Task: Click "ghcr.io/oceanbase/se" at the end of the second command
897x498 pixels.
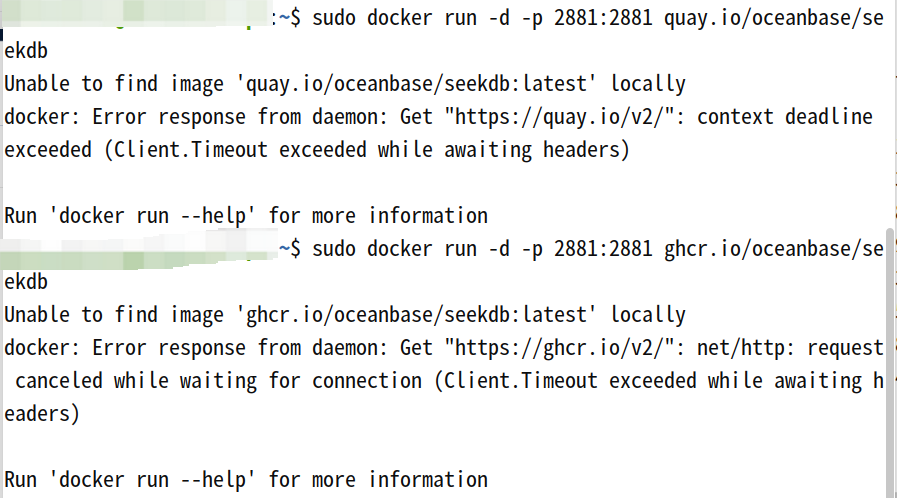Action: coord(773,249)
